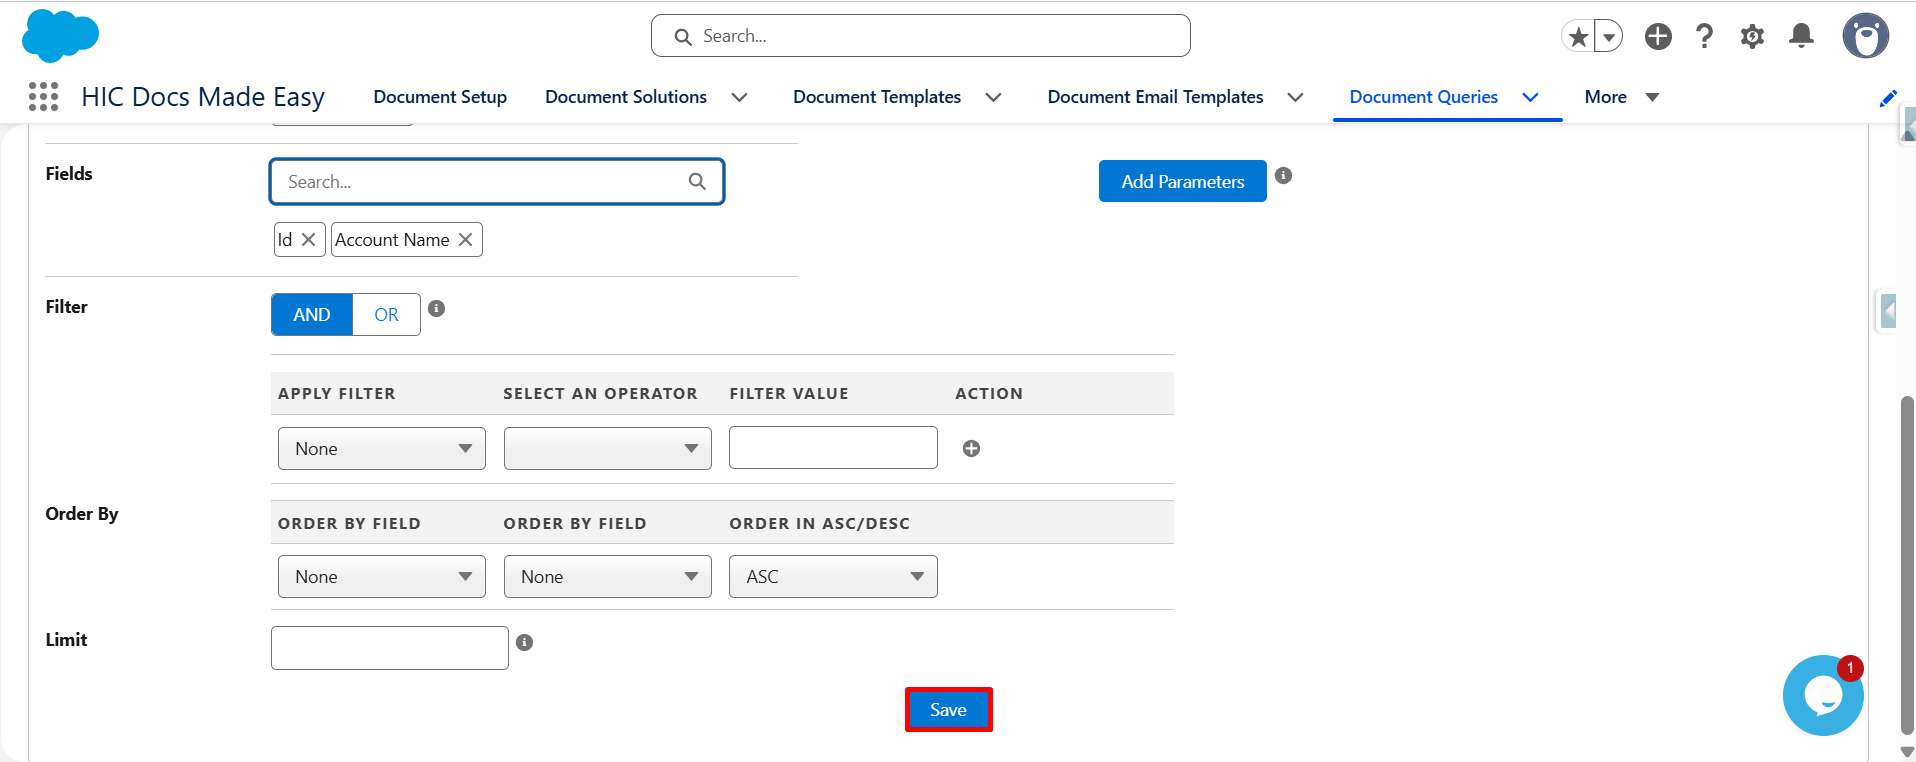The width and height of the screenshot is (1916, 762).
Task: Remove the Id field chip
Action: click(x=308, y=240)
